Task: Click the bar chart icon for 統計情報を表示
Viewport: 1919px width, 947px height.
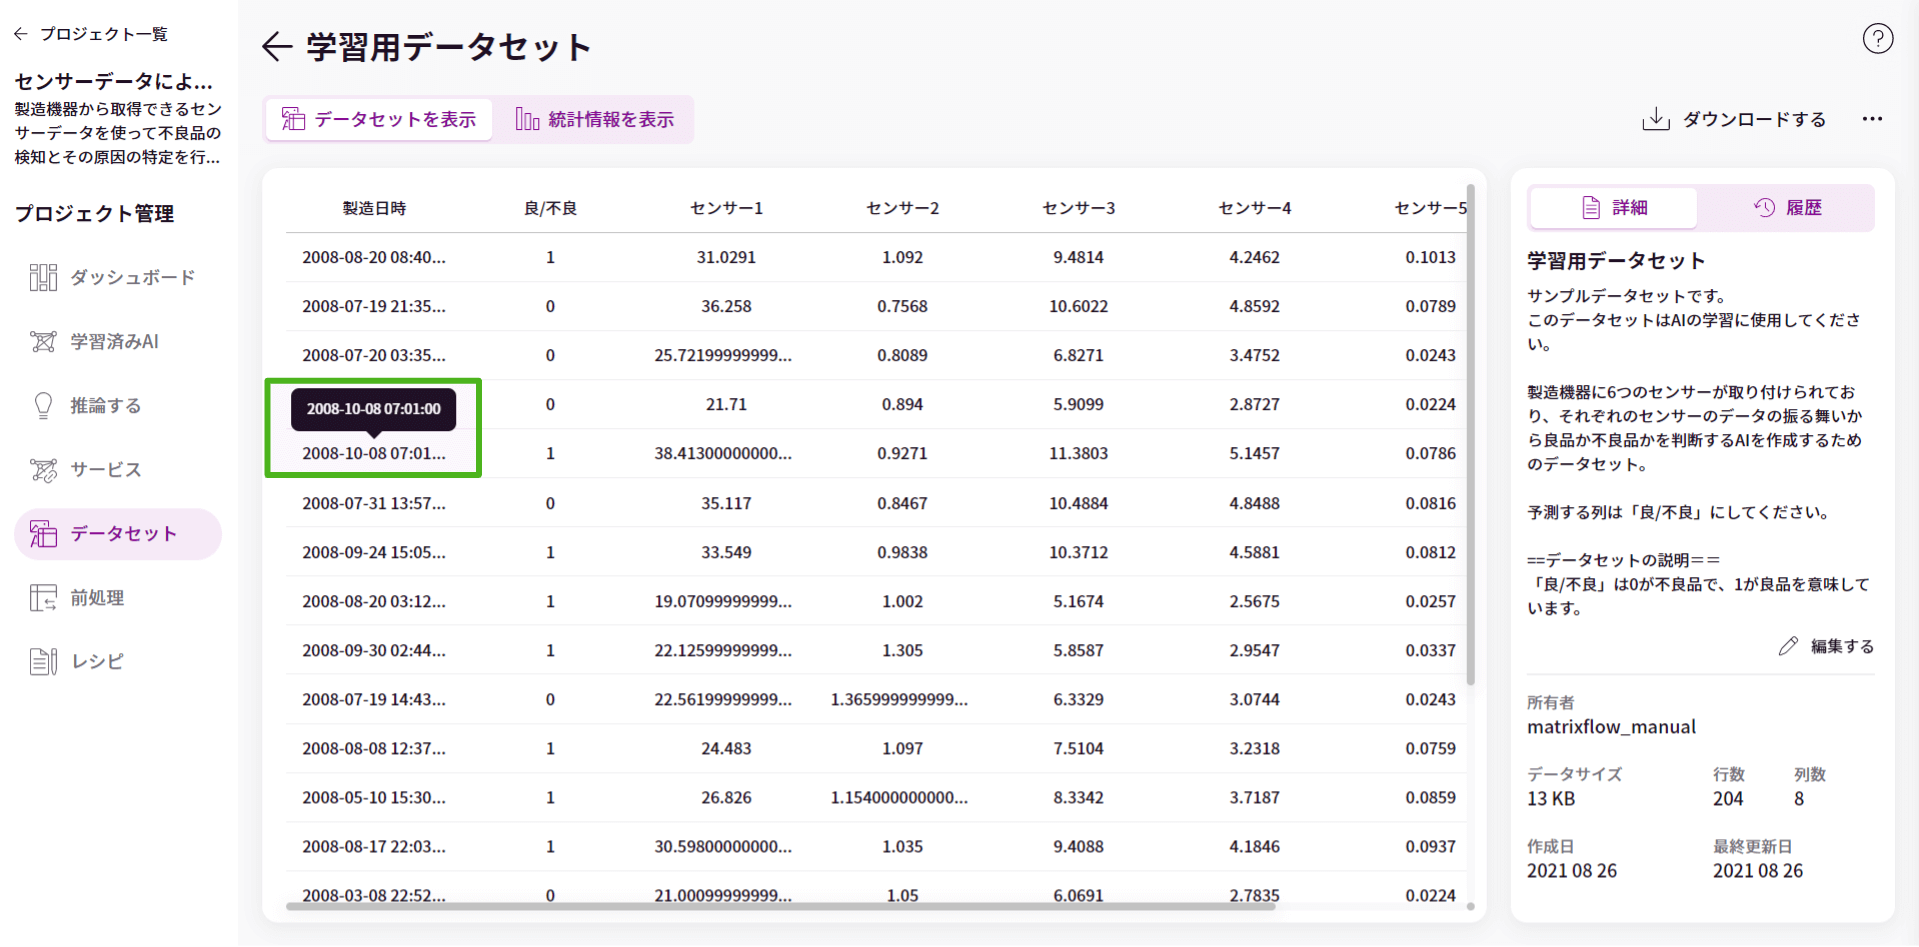Action: click(527, 119)
